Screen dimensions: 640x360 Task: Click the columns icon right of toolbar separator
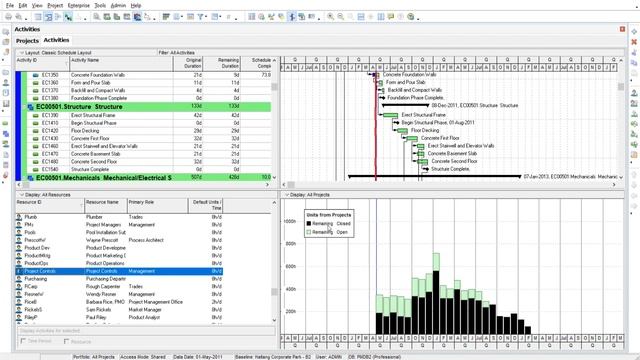click(251, 17)
